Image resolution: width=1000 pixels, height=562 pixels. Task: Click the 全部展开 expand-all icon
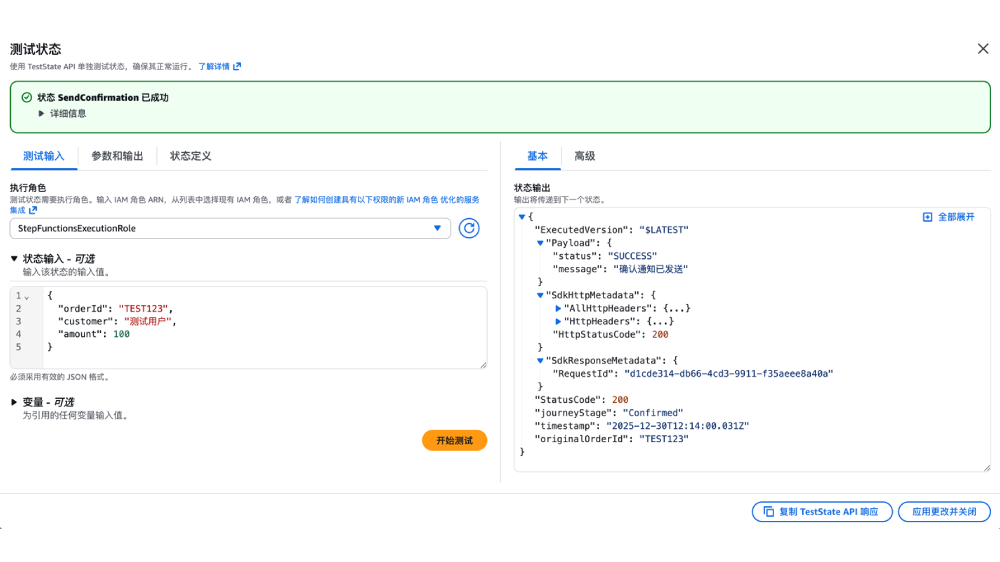[927, 217]
